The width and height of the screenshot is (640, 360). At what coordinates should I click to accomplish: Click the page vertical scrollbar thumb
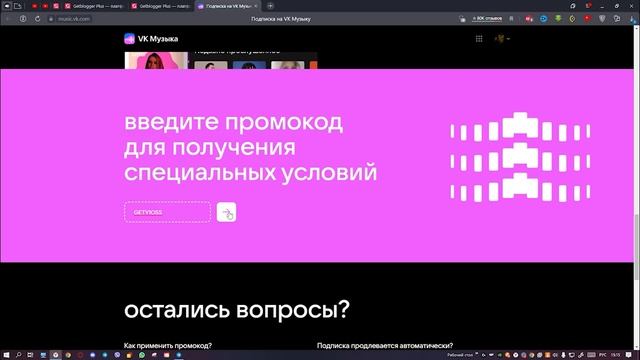[636, 246]
